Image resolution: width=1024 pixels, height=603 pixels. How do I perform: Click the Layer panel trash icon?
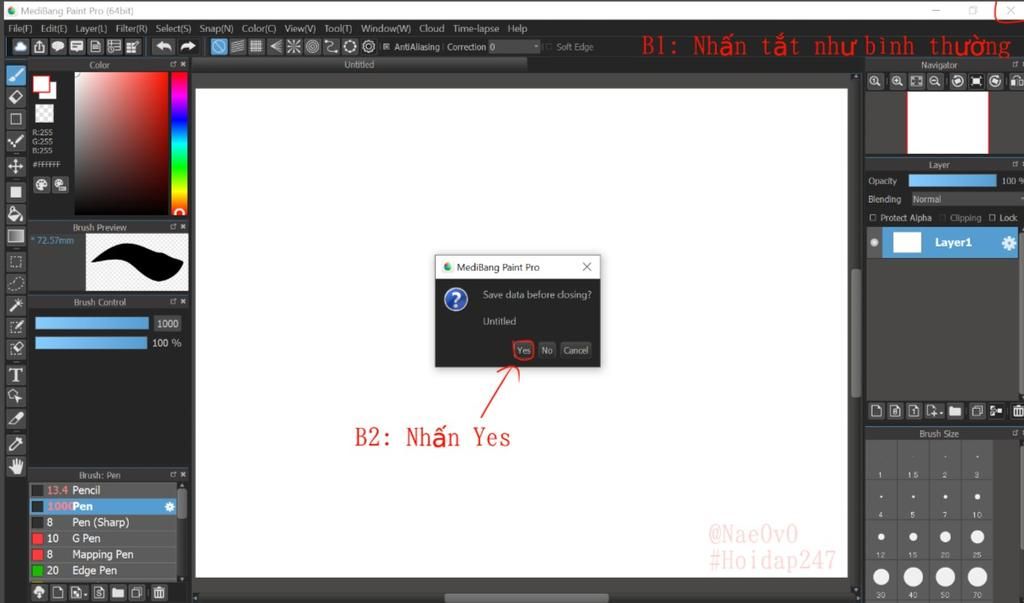tap(1017, 411)
